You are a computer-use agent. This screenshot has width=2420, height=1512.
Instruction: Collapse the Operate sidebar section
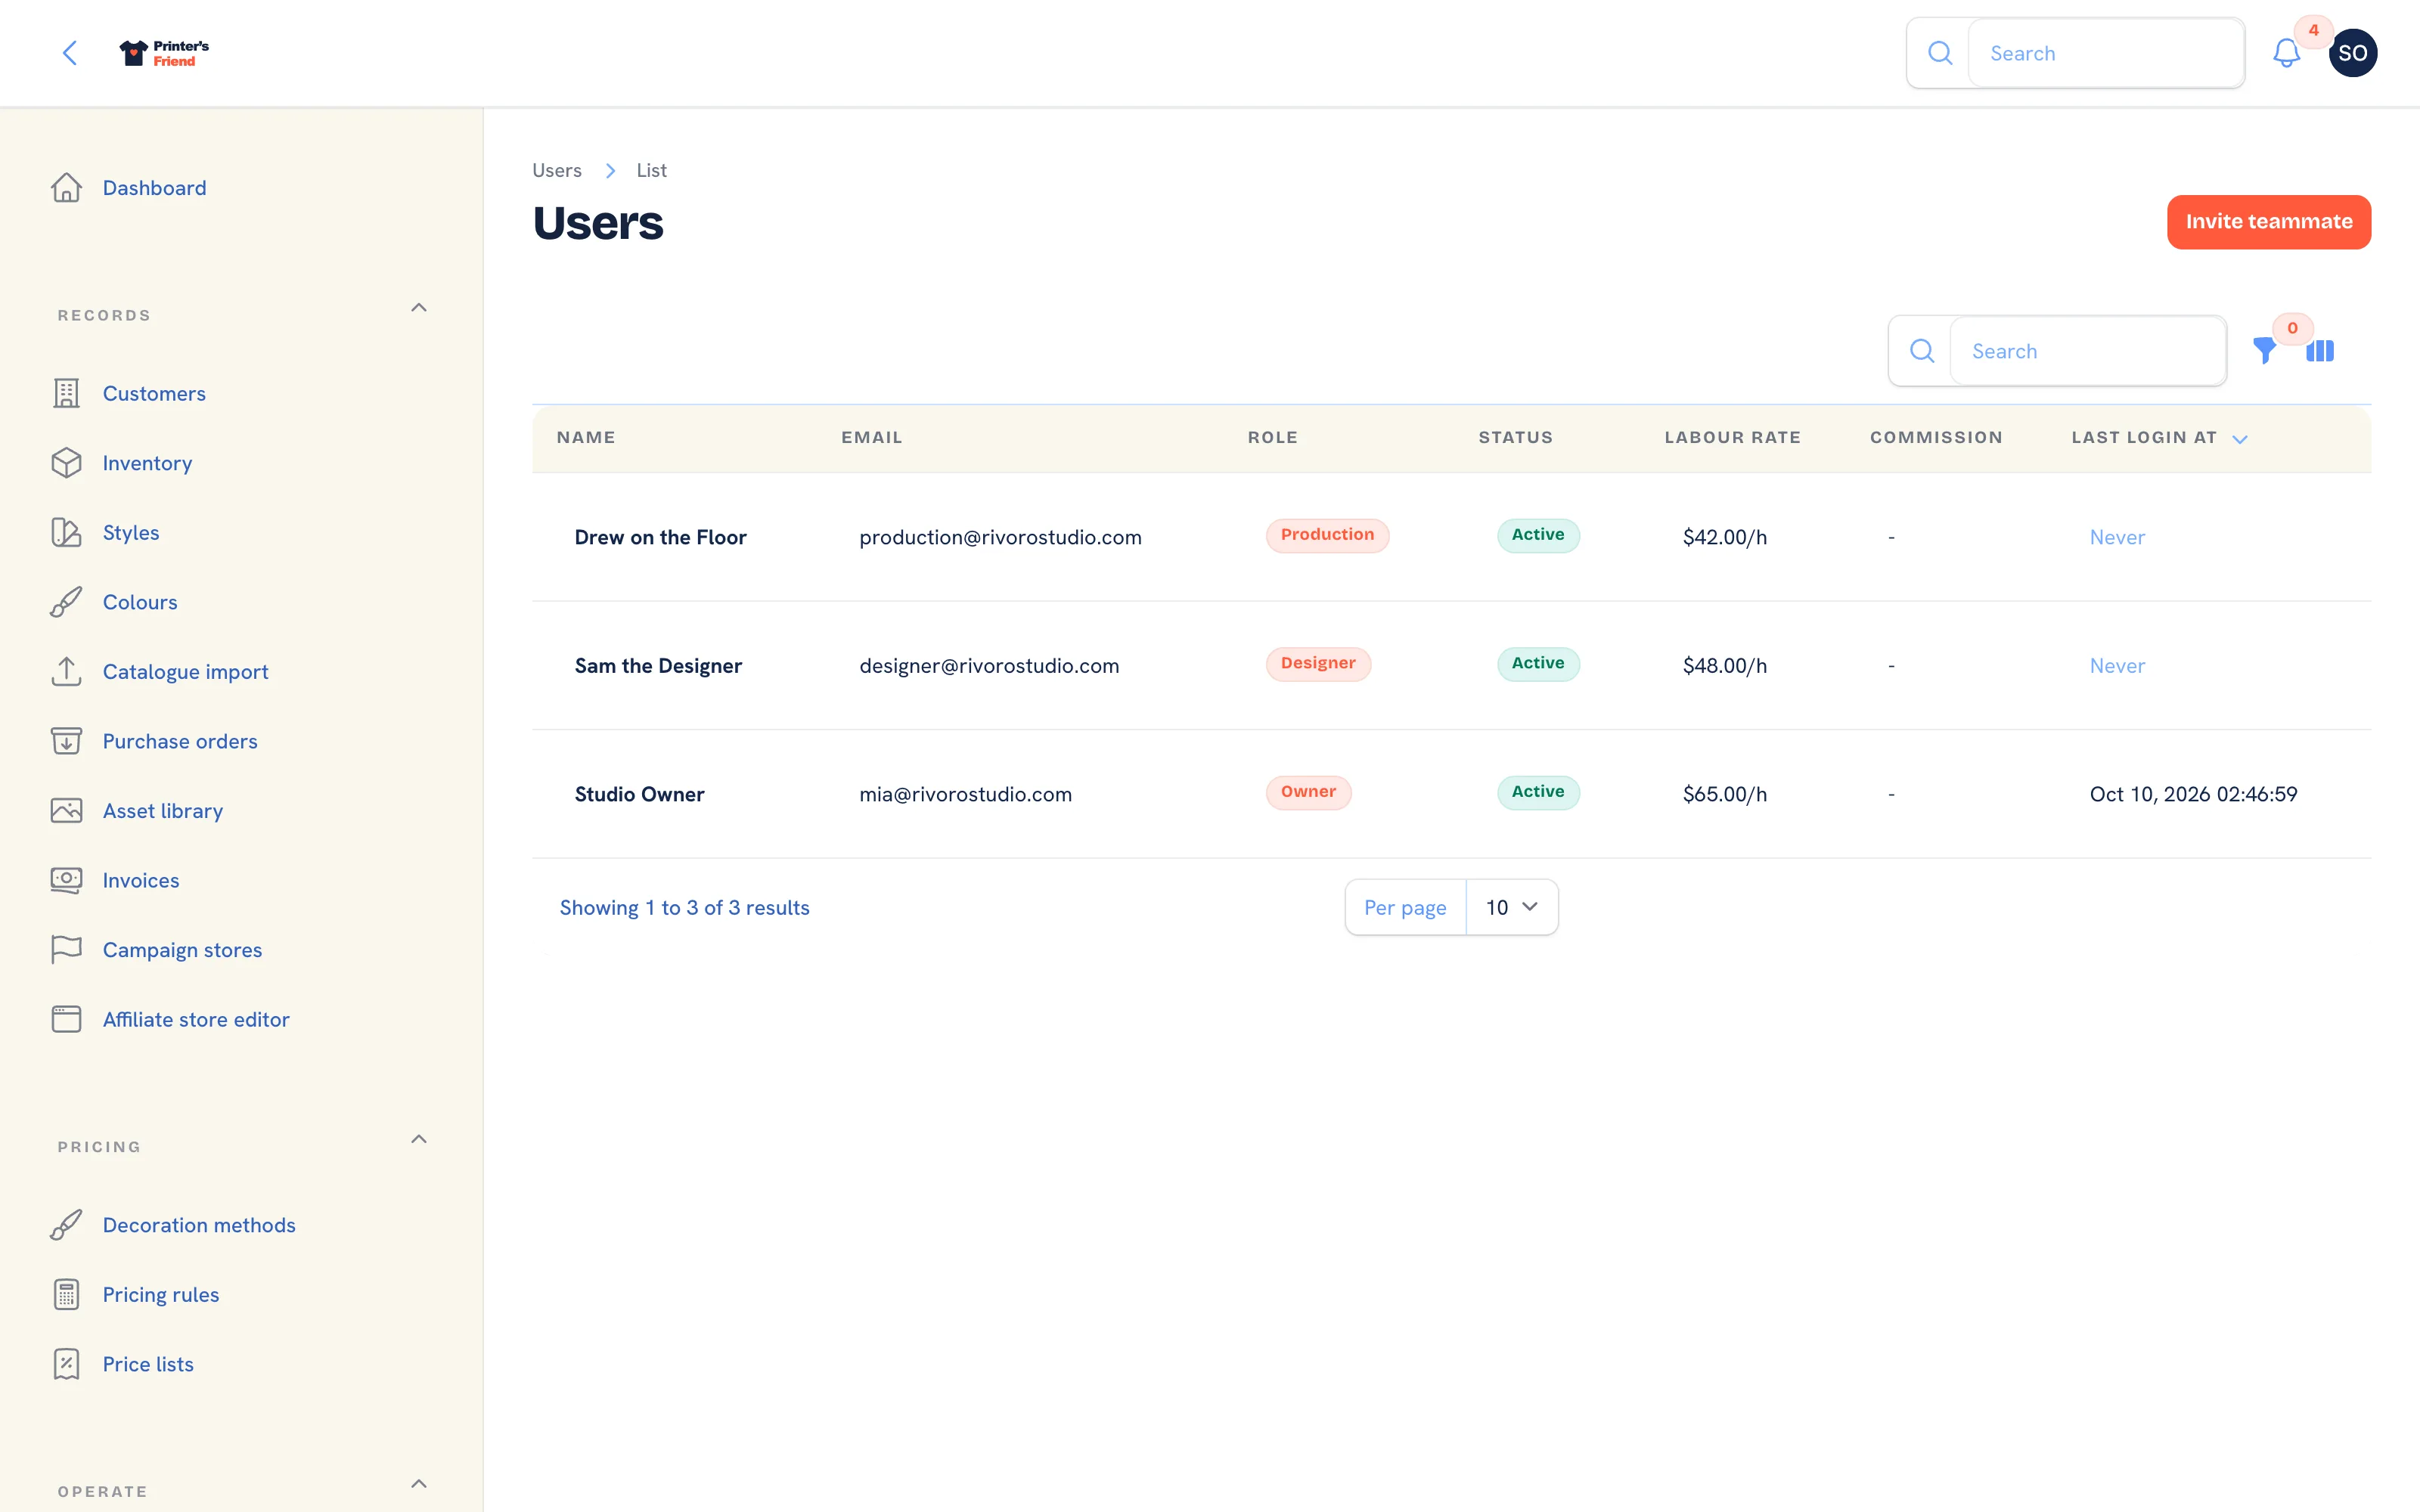(x=419, y=1484)
